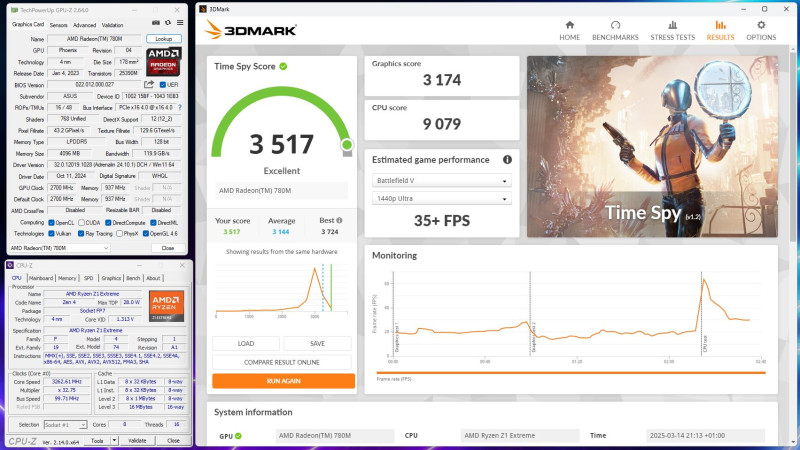The image size is (800, 450).
Task: Toggle the OpenGL 4.6 checkbox
Action: (146, 234)
